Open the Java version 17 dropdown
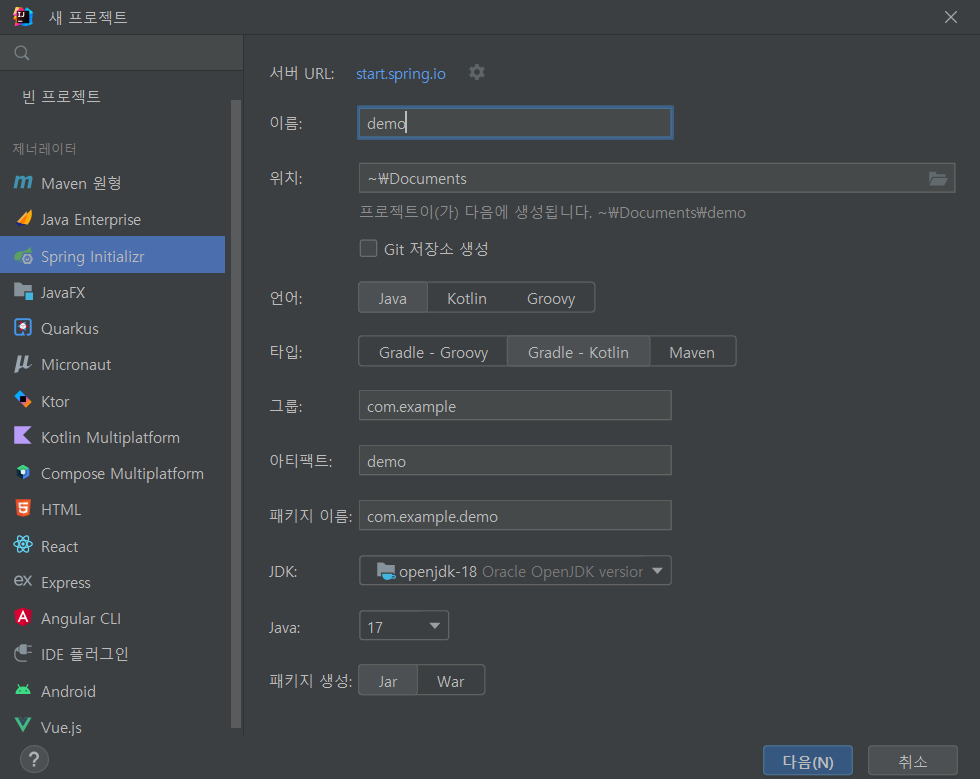Image resolution: width=980 pixels, height=779 pixels. 404,626
